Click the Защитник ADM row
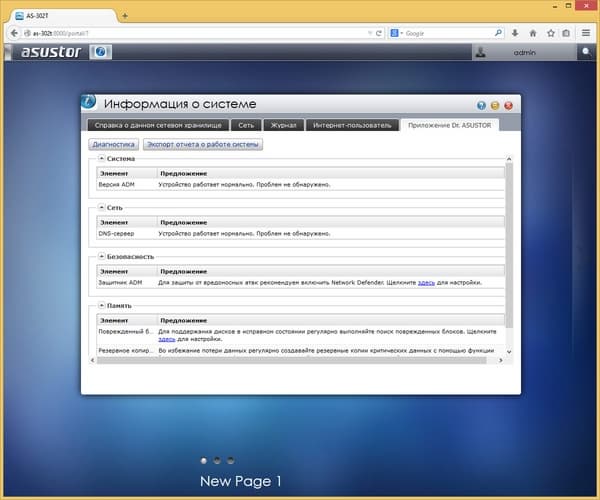 tap(300, 283)
